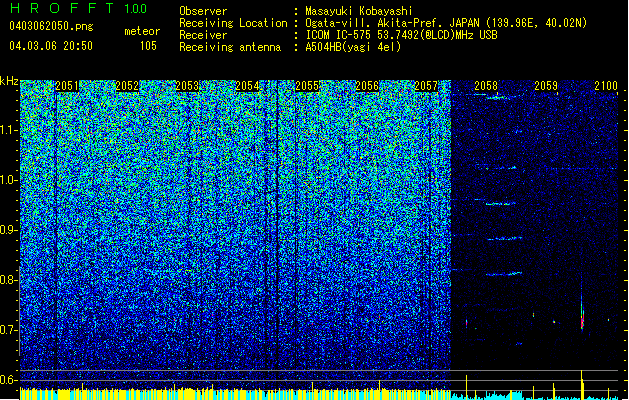Click the Receiving antenna field label
The image size is (629, 400).
click(x=230, y=47)
